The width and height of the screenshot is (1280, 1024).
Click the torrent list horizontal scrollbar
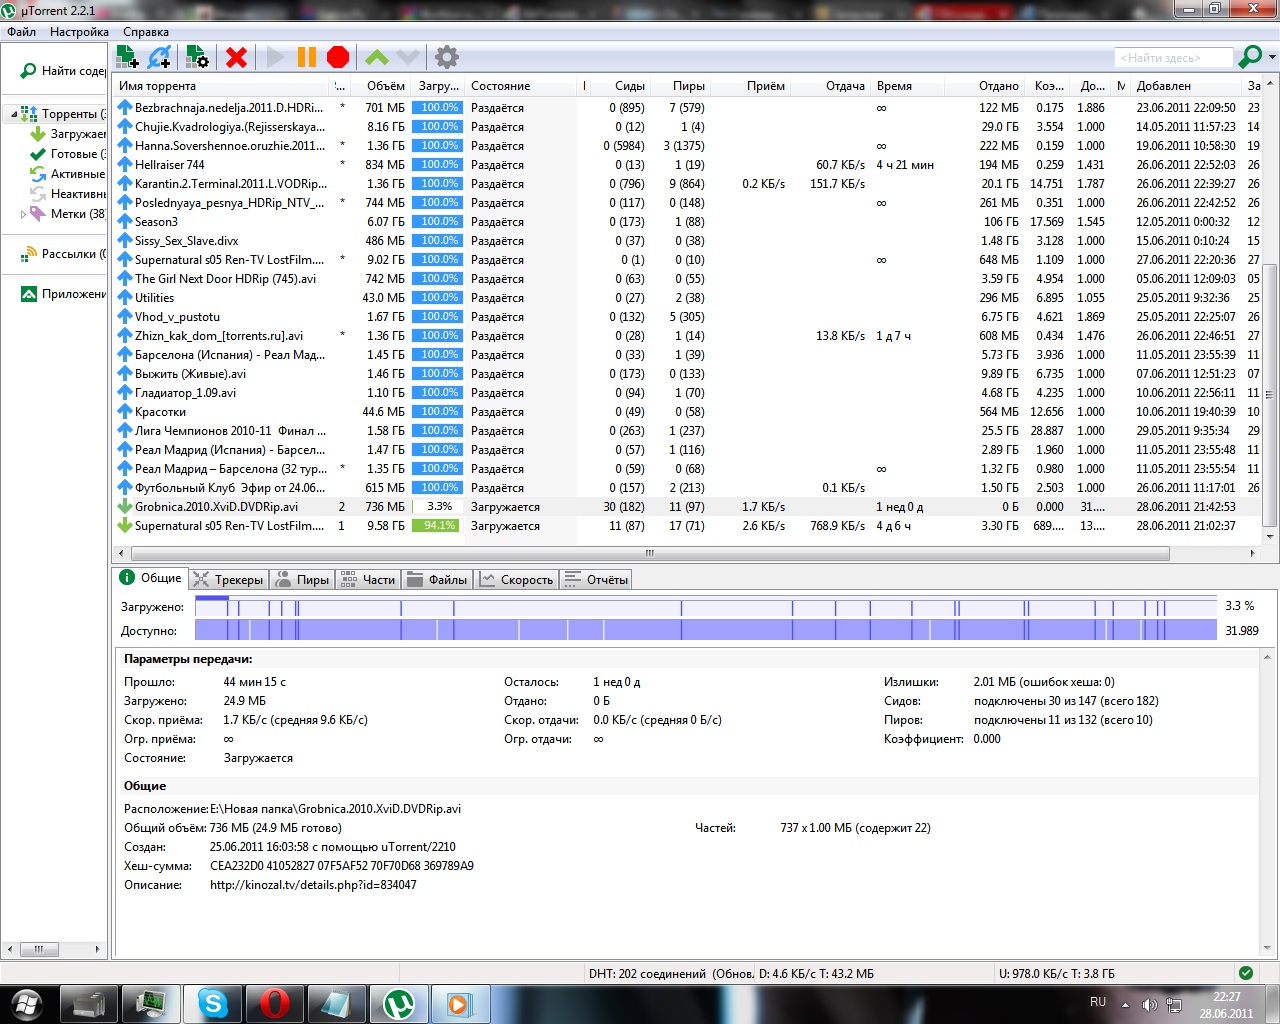(648, 553)
